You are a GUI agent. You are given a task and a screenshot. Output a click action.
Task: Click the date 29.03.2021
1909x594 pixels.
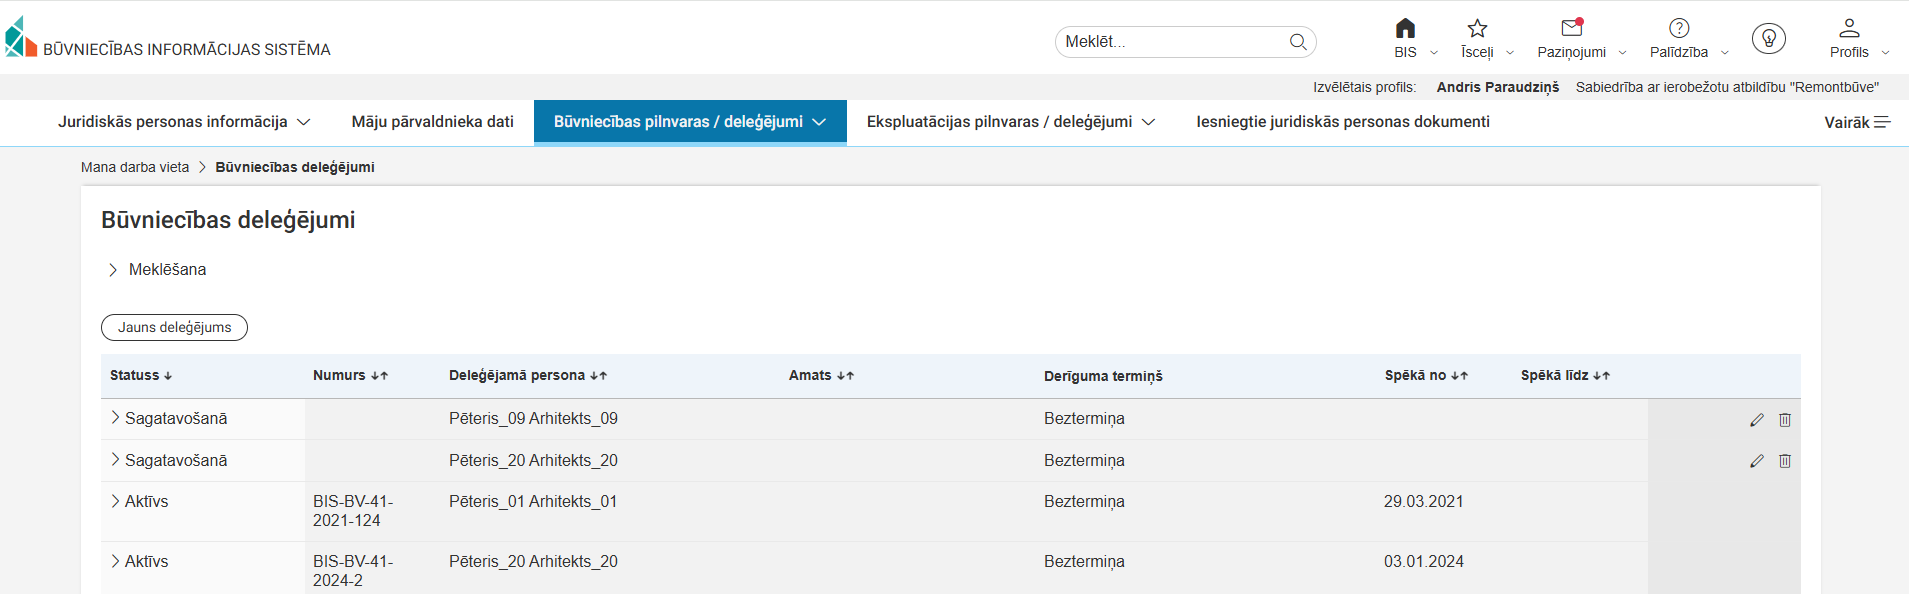[x=1424, y=501]
